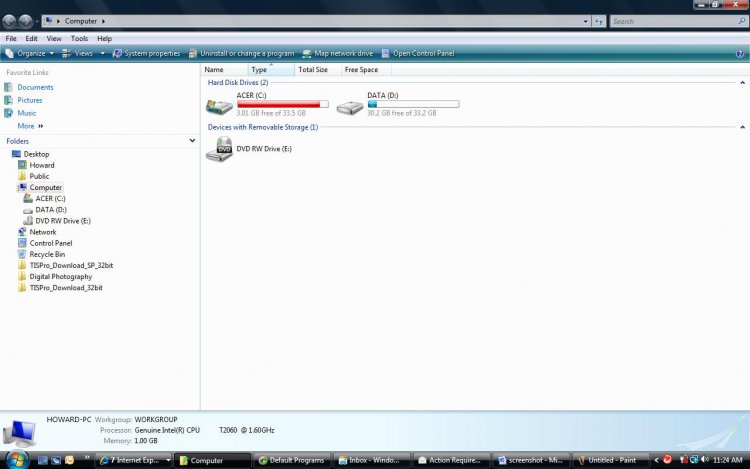Image resolution: width=750 pixels, height=469 pixels.
Task: Open the Tools menu
Action: [x=79, y=38]
